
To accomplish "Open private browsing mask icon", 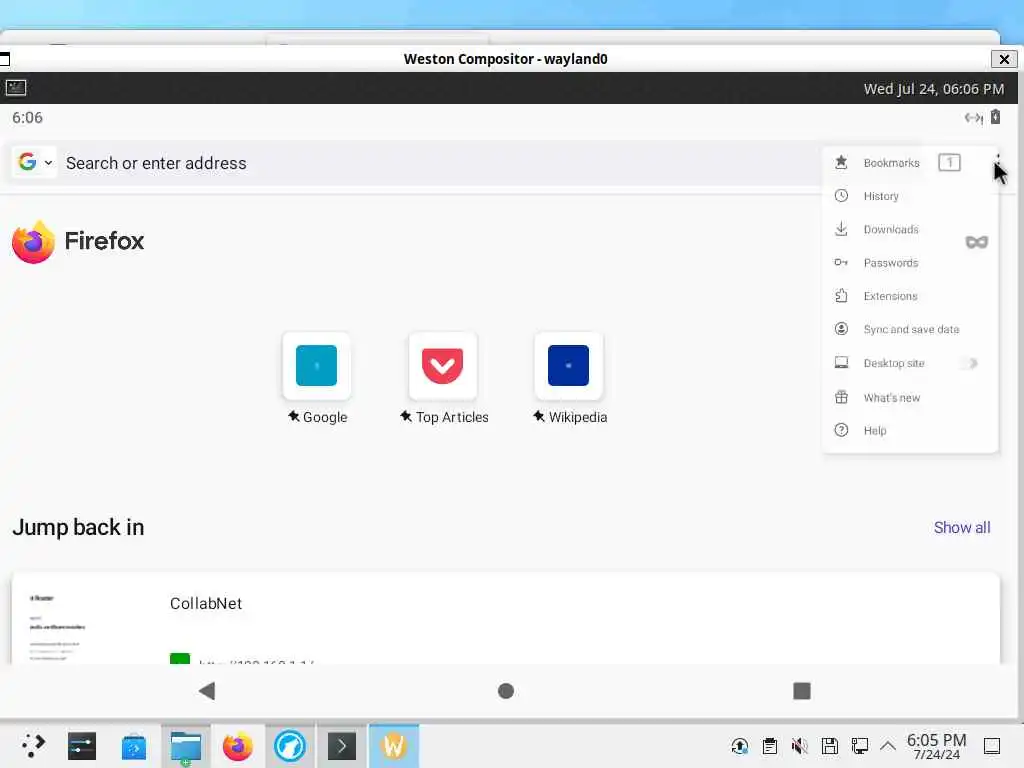I will (976, 242).
